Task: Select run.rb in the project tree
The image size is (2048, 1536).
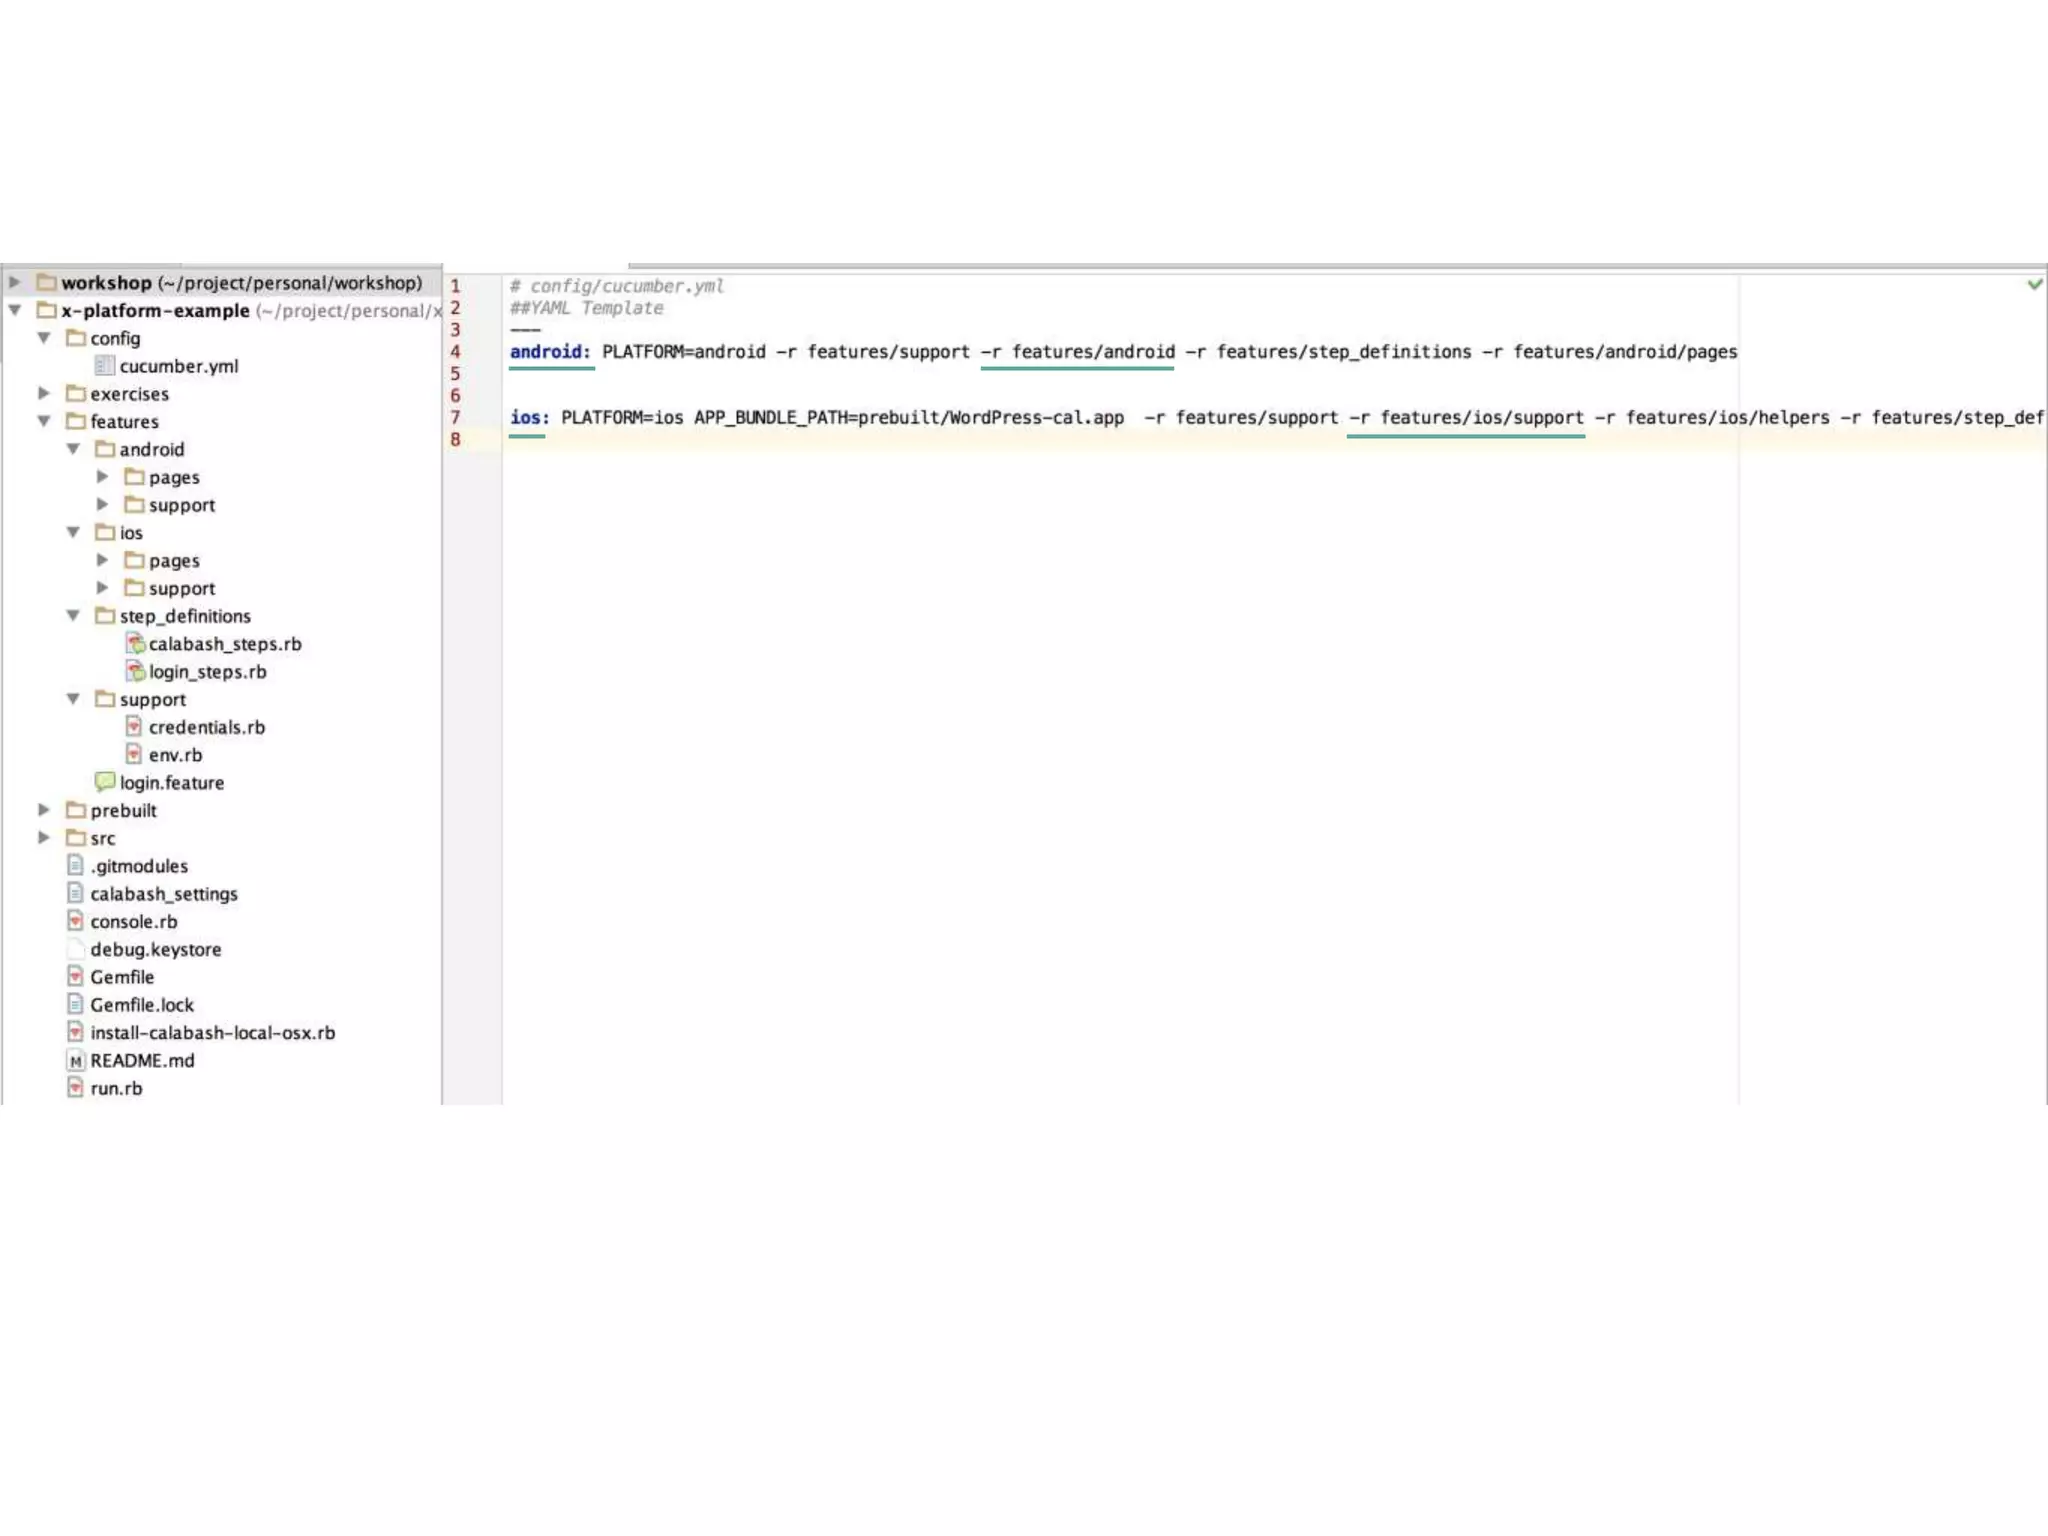Action: click(x=116, y=1088)
